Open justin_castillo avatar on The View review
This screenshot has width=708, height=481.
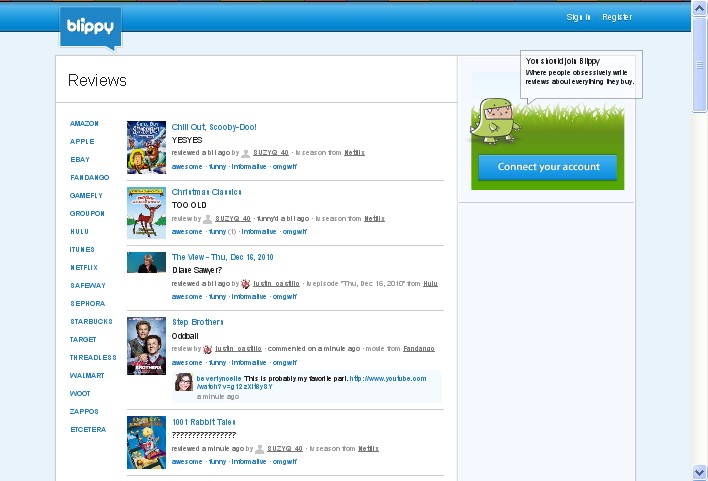click(x=245, y=284)
